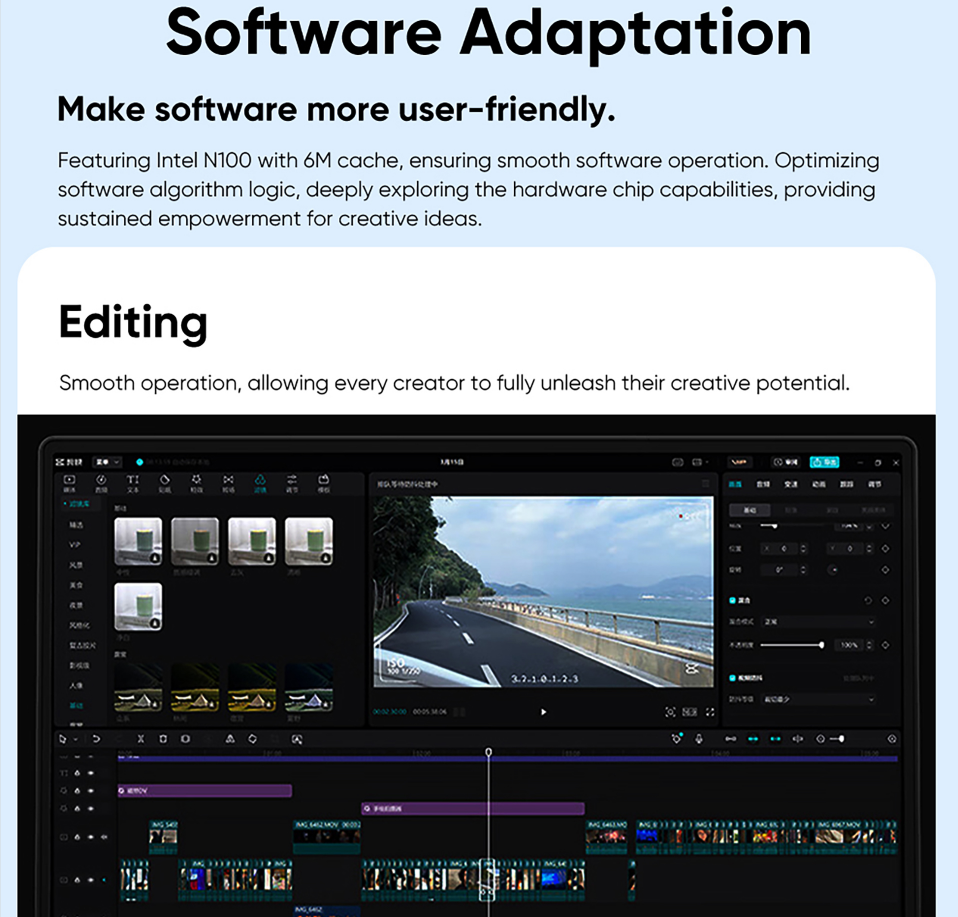Adjust the Rotation angle stepper

point(803,570)
